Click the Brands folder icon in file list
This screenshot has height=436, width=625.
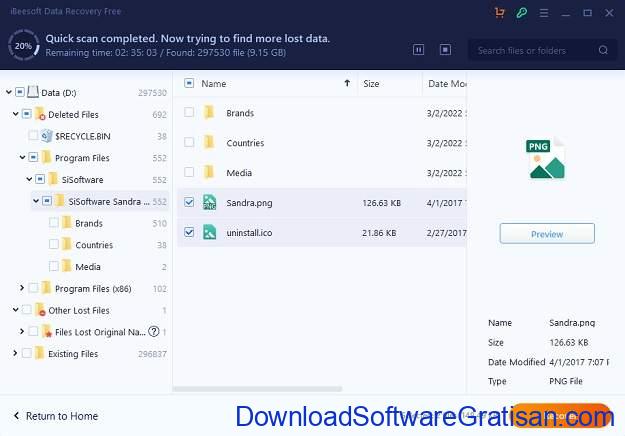pyautogui.click(x=209, y=113)
